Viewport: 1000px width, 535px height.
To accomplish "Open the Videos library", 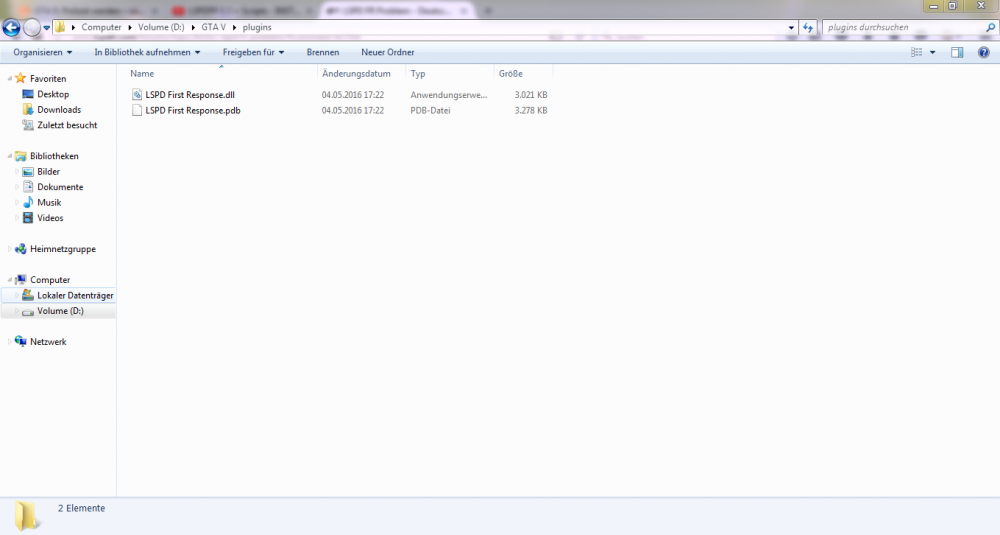I will click(x=50, y=218).
